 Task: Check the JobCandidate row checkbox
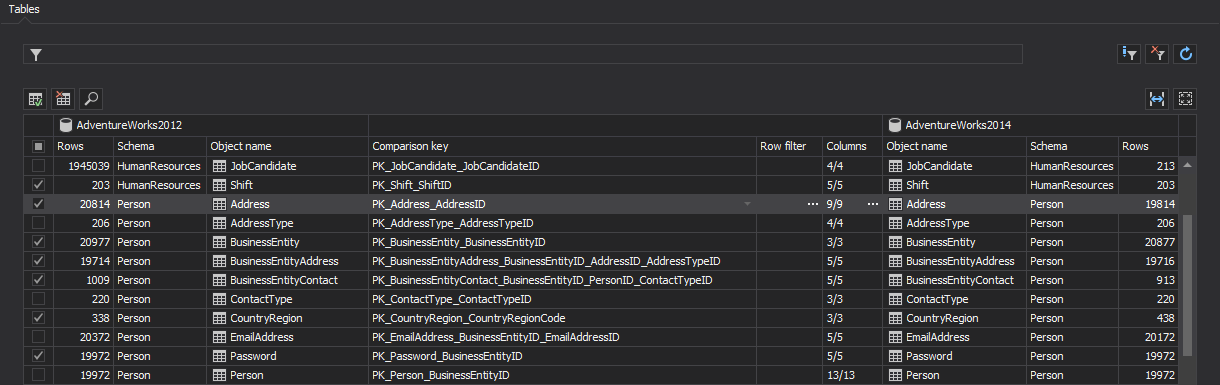click(x=39, y=166)
